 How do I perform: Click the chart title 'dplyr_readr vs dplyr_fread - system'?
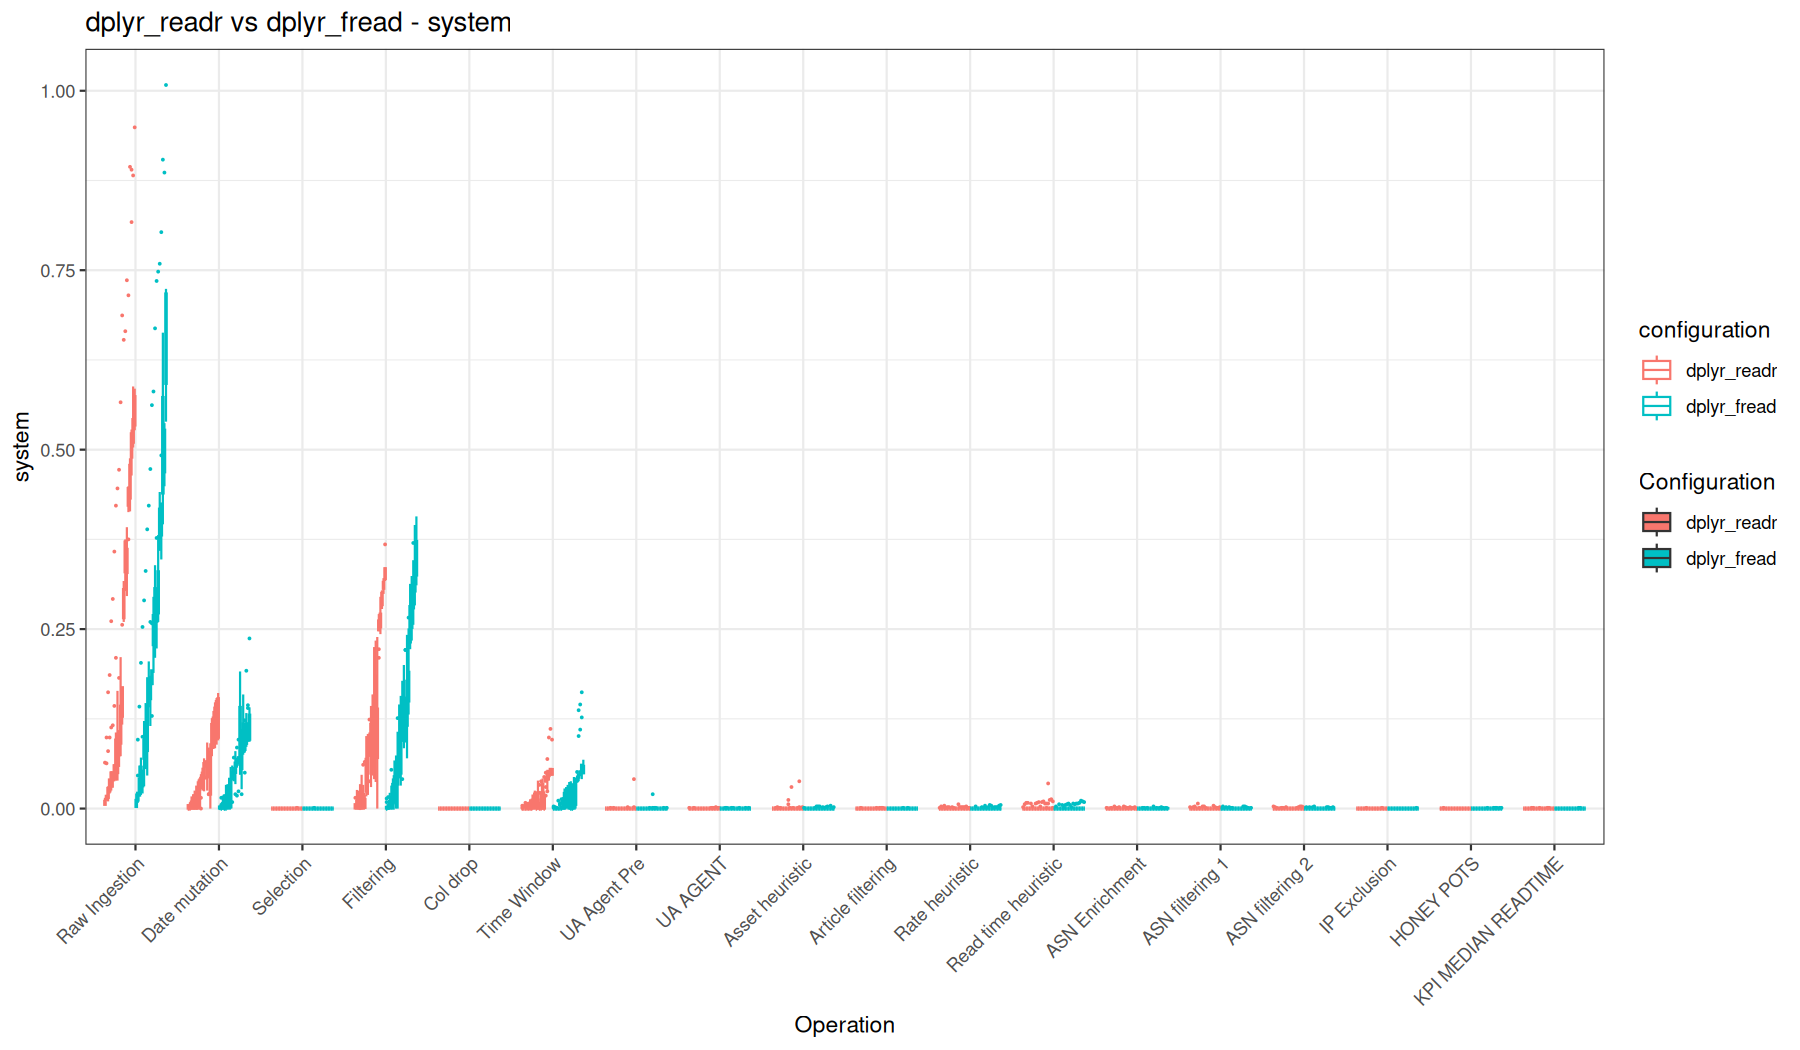coord(298,22)
